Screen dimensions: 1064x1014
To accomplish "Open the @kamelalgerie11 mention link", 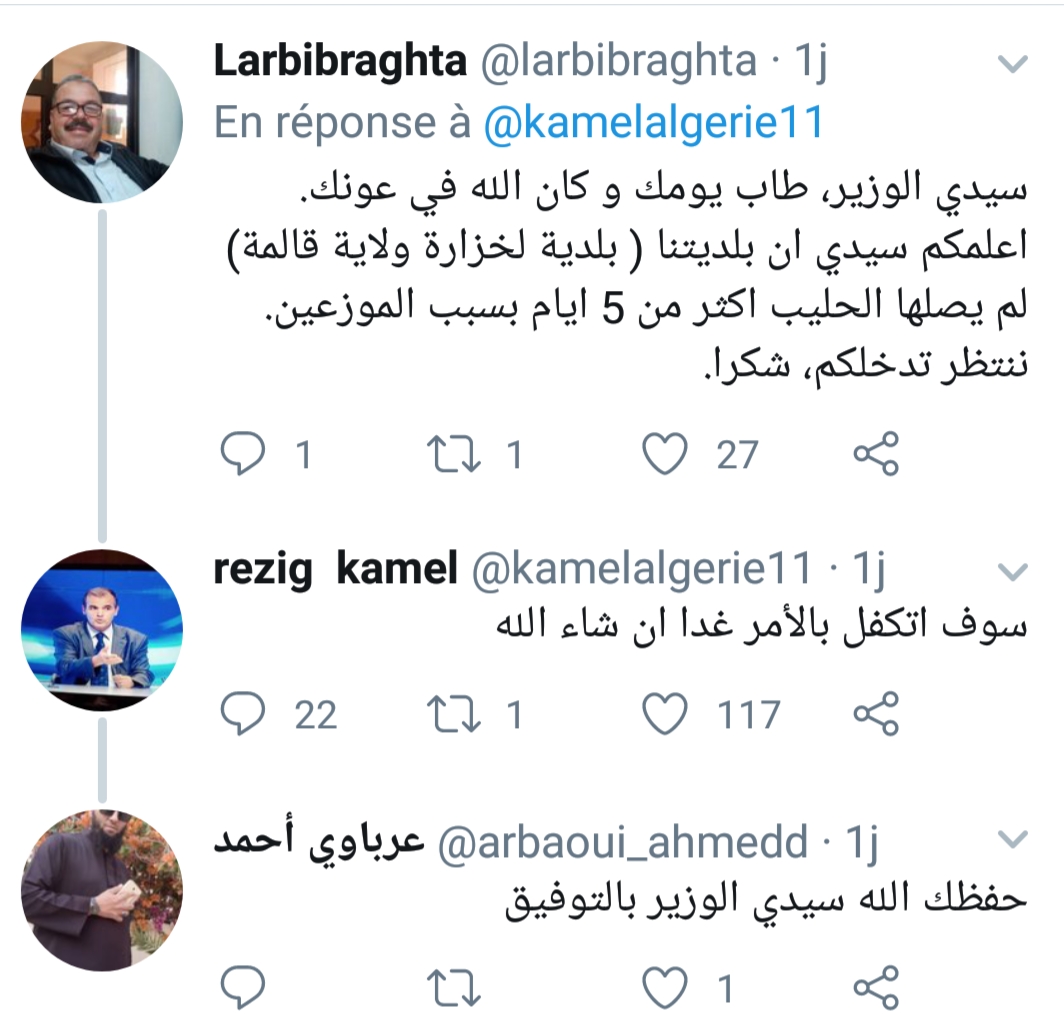I will pos(652,122).
